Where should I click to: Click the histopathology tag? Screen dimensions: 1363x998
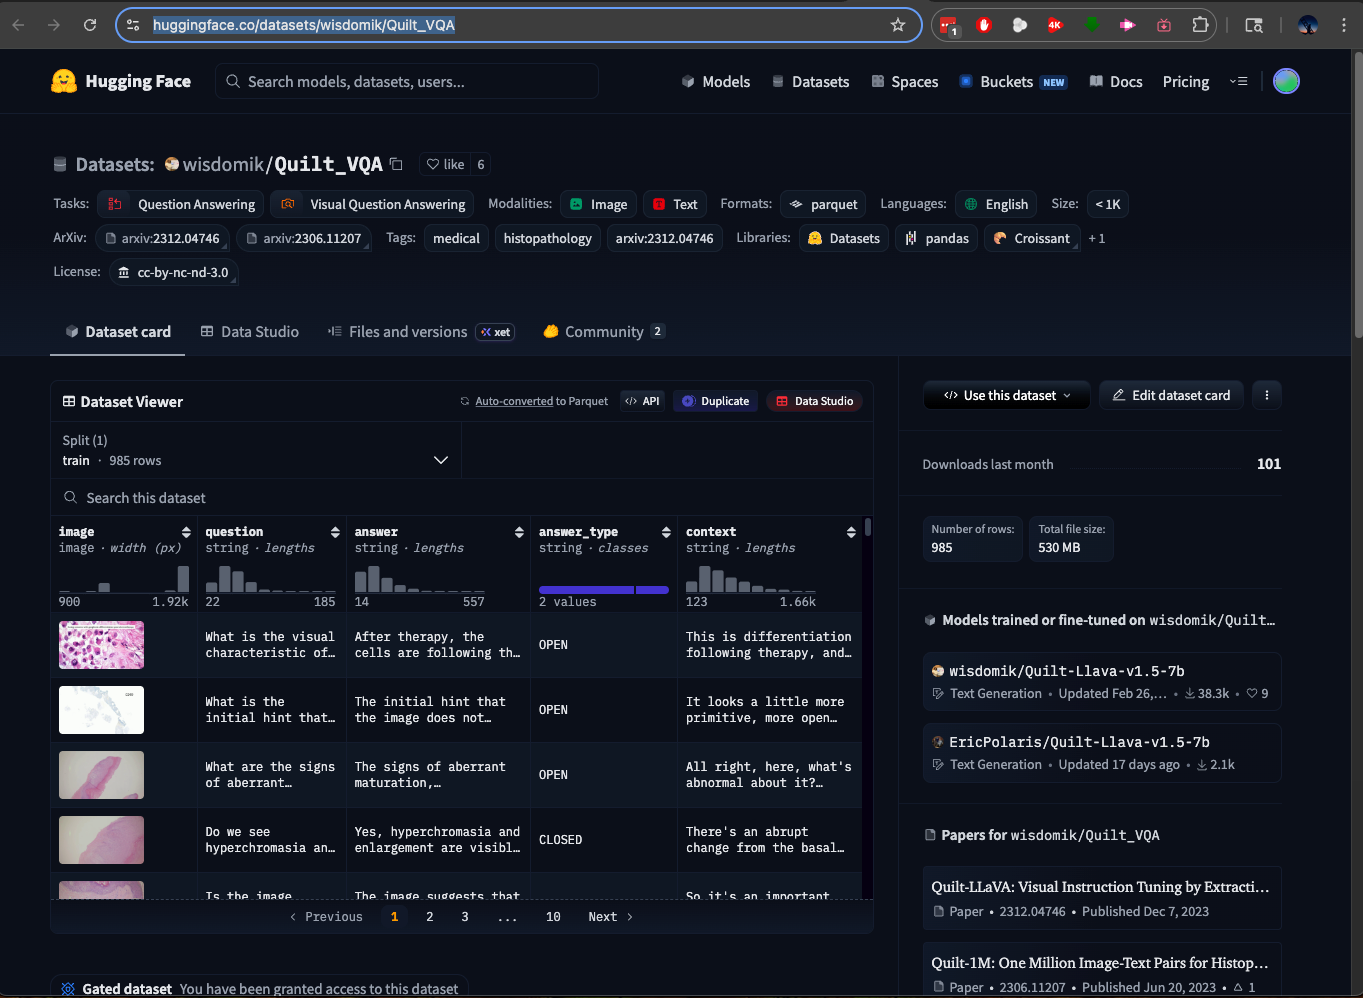point(548,238)
